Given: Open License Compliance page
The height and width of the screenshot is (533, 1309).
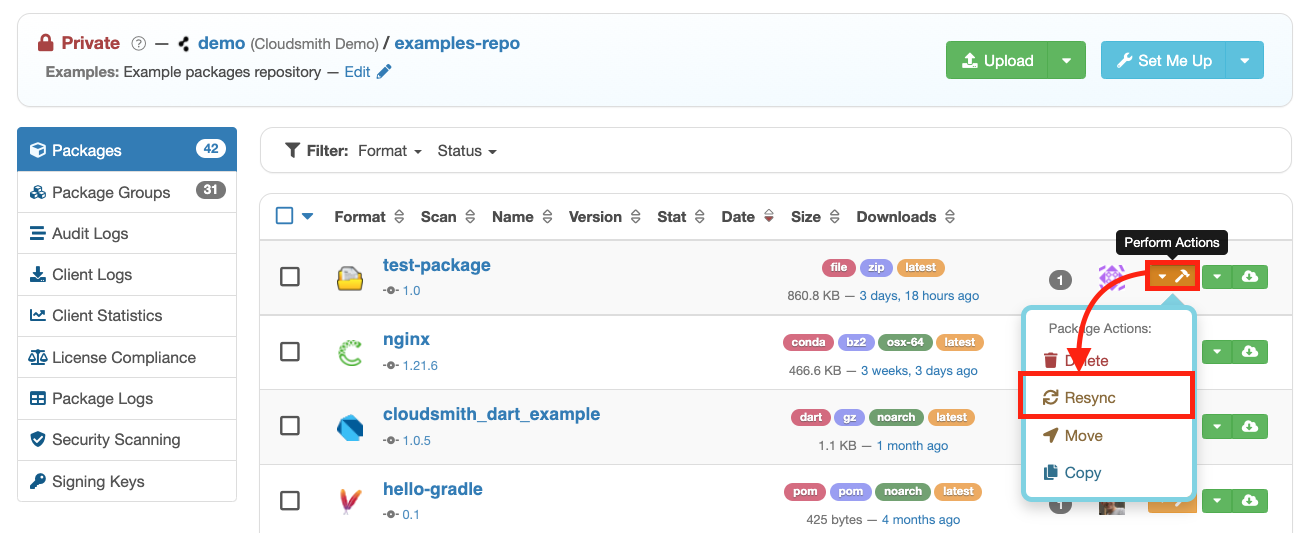Looking at the screenshot, I should pyautogui.click(x=127, y=357).
